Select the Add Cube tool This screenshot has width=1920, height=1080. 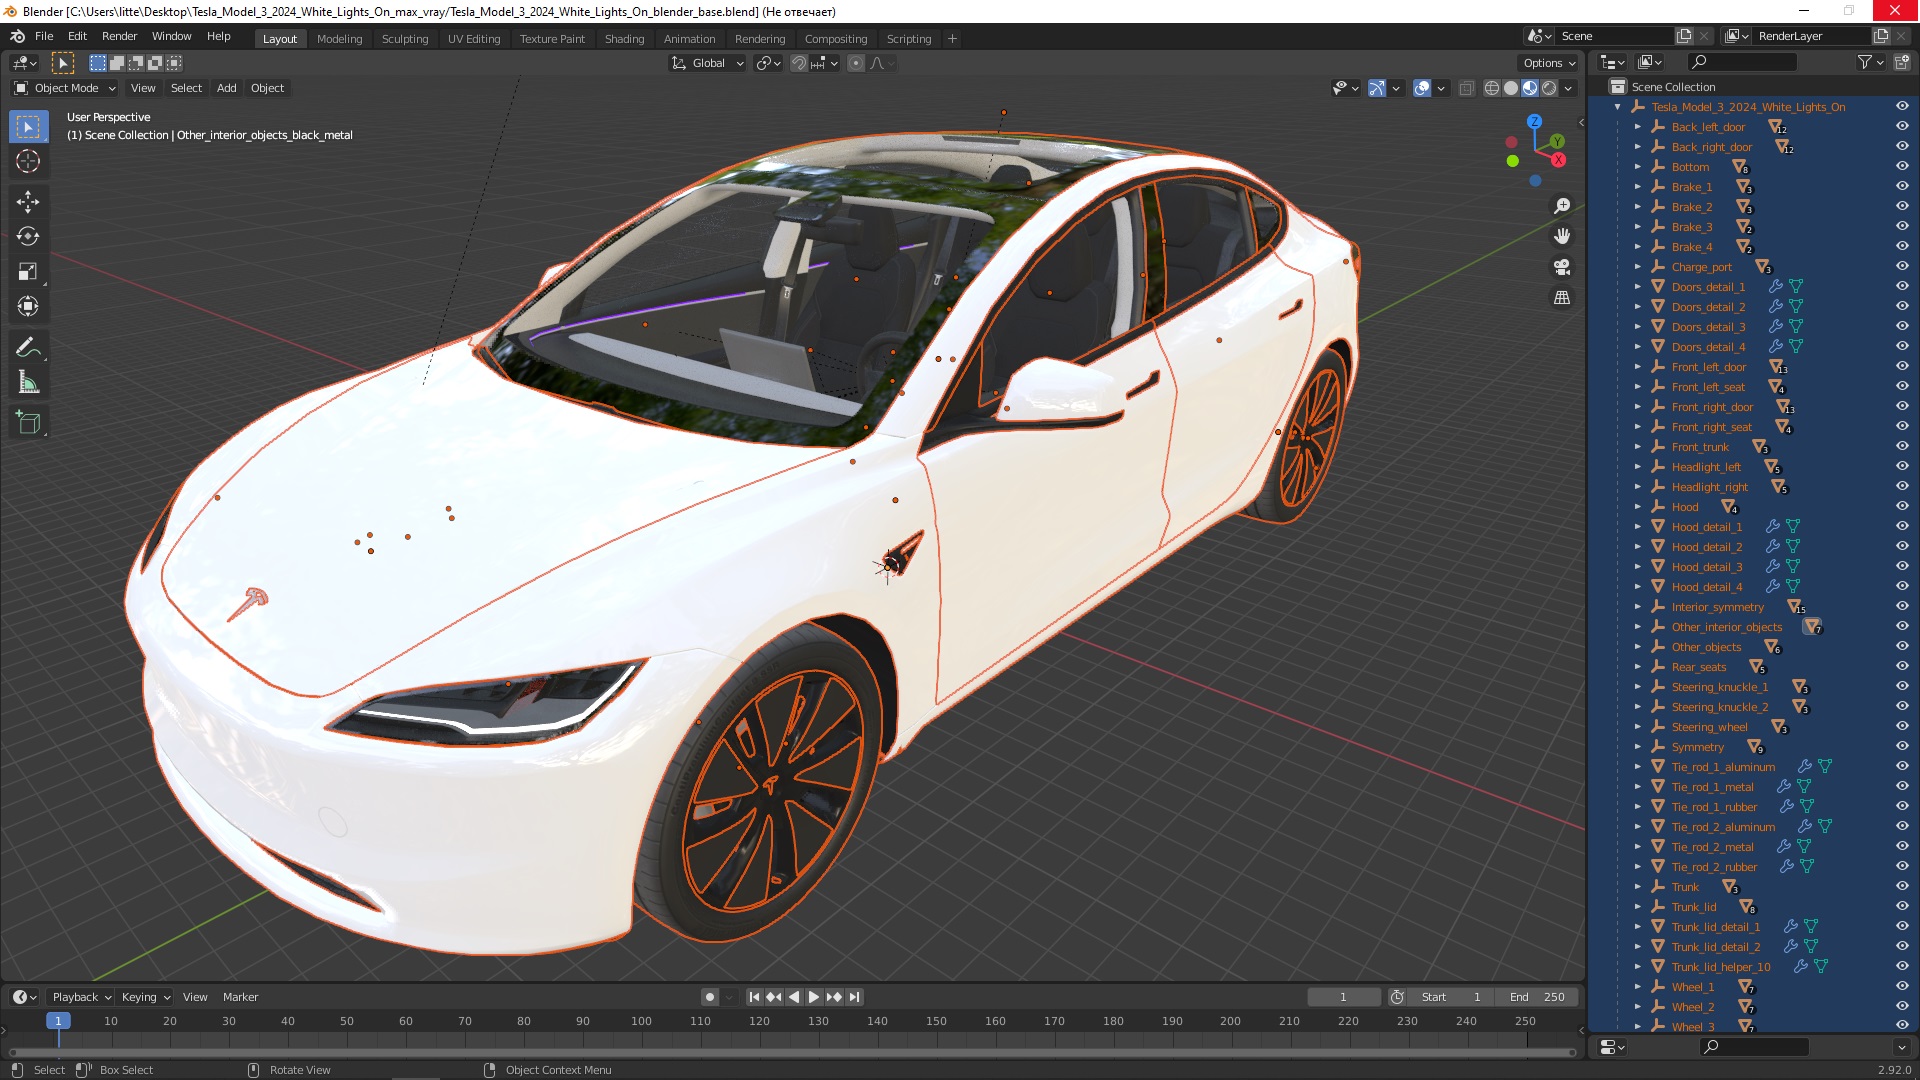click(x=28, y=423)
